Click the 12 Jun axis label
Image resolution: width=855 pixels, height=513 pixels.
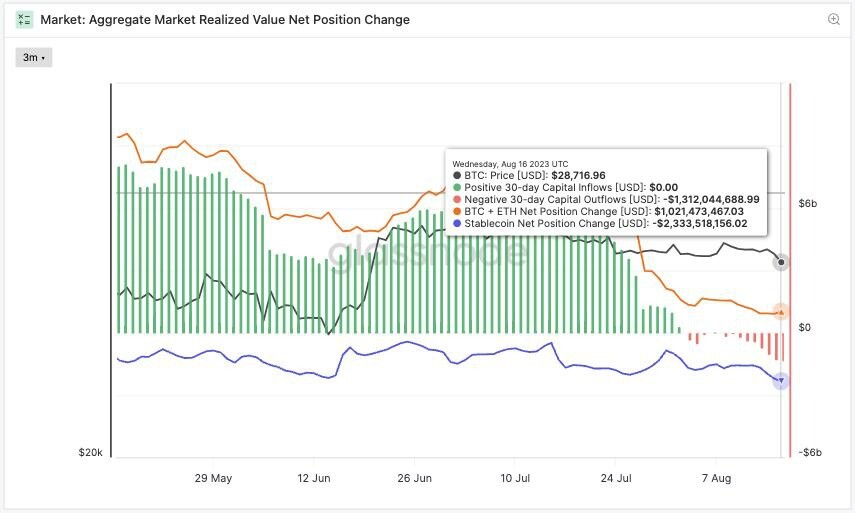click(x=314, y=478)
